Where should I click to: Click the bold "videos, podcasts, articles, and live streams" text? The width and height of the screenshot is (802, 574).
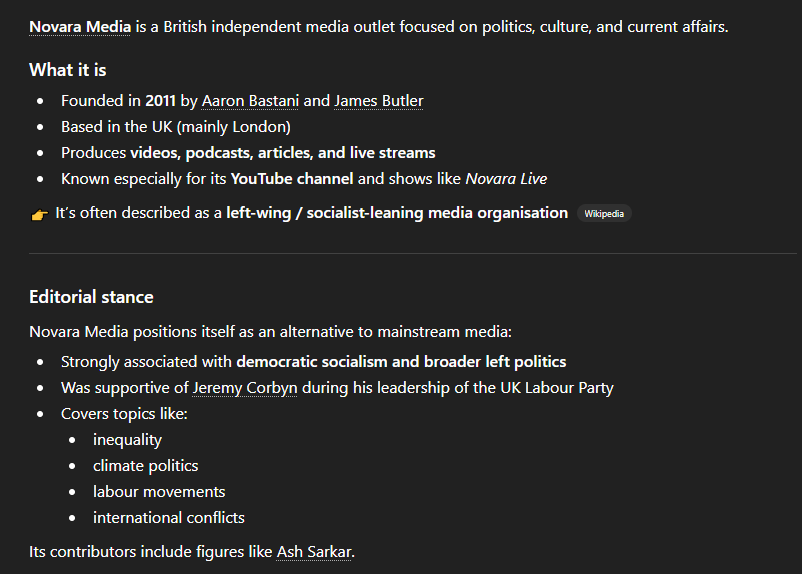click(x=283, y=153)
